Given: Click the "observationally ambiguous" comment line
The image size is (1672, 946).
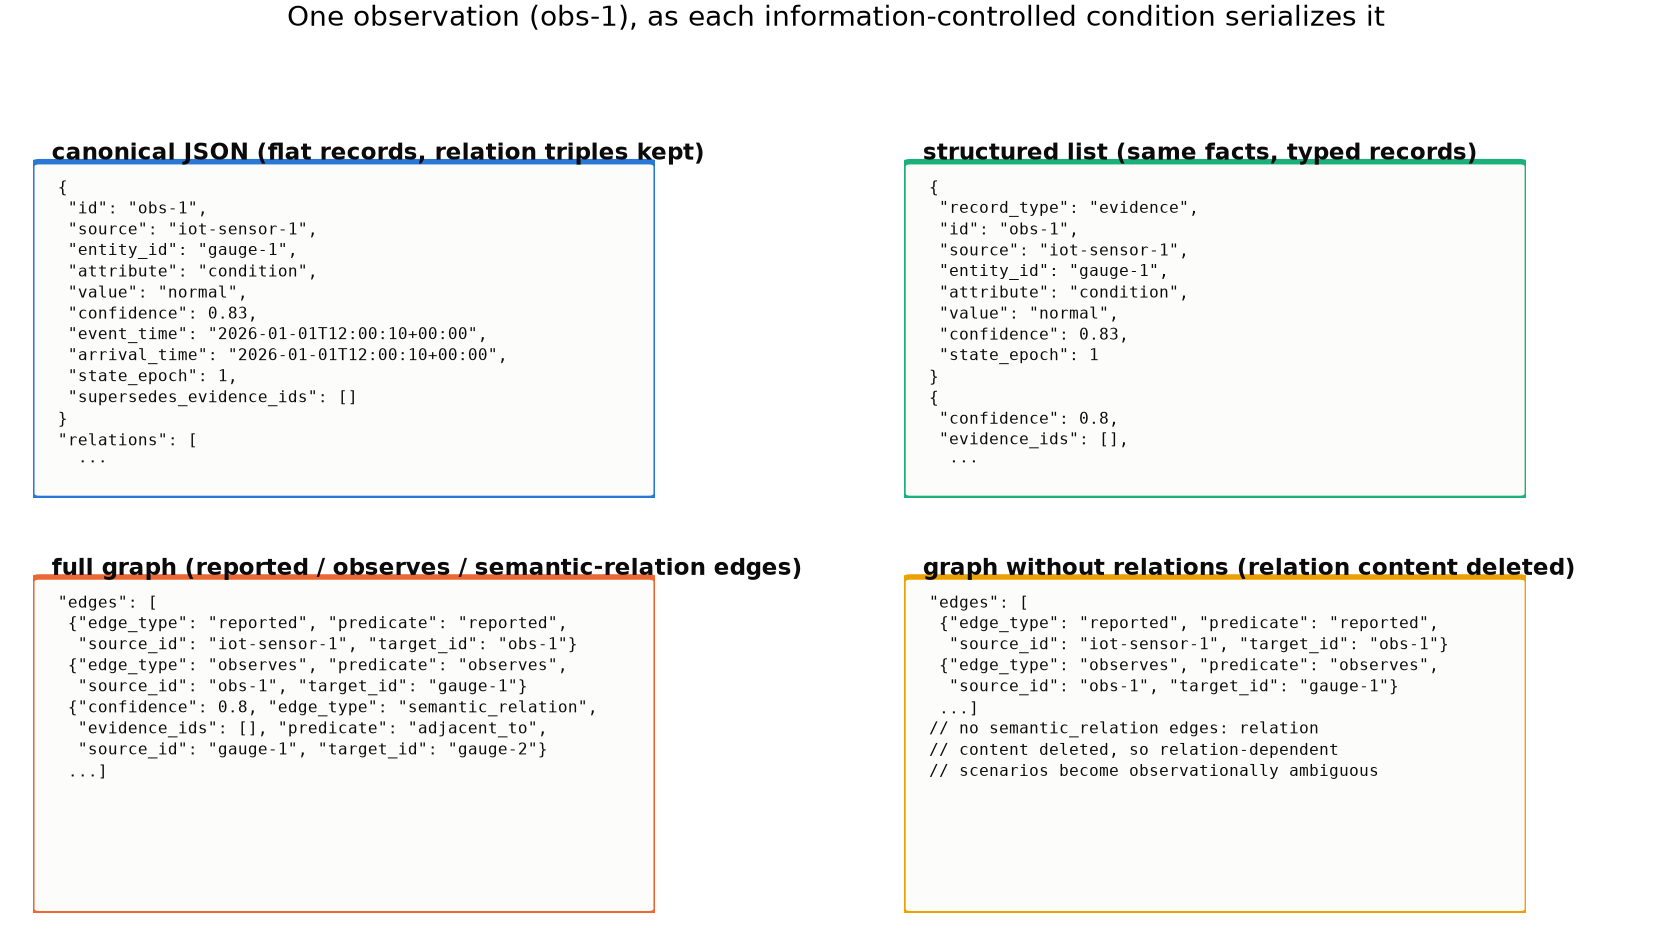Looking at the screenshot, I should click(1154, 771).
